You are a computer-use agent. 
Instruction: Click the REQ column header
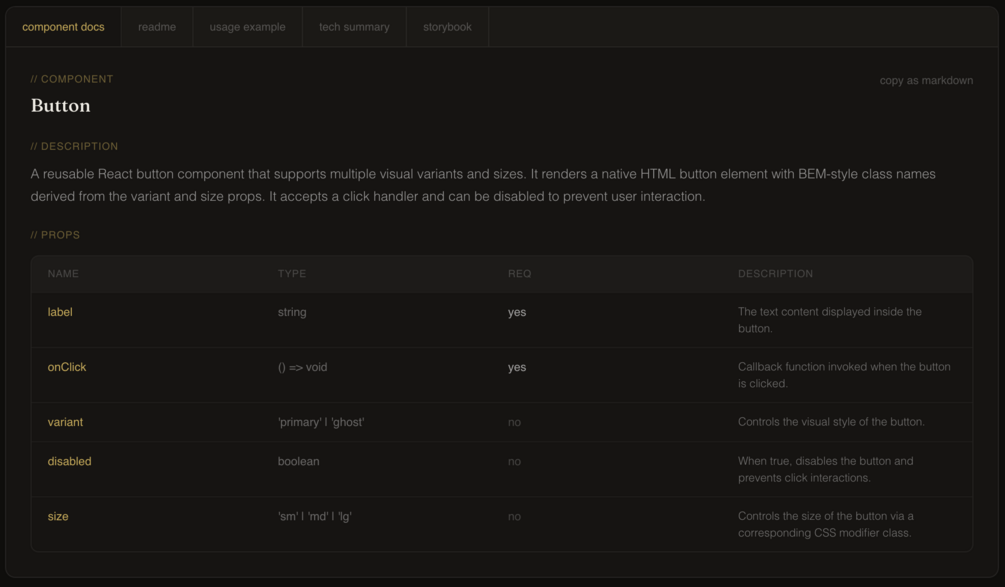(519, 274)
